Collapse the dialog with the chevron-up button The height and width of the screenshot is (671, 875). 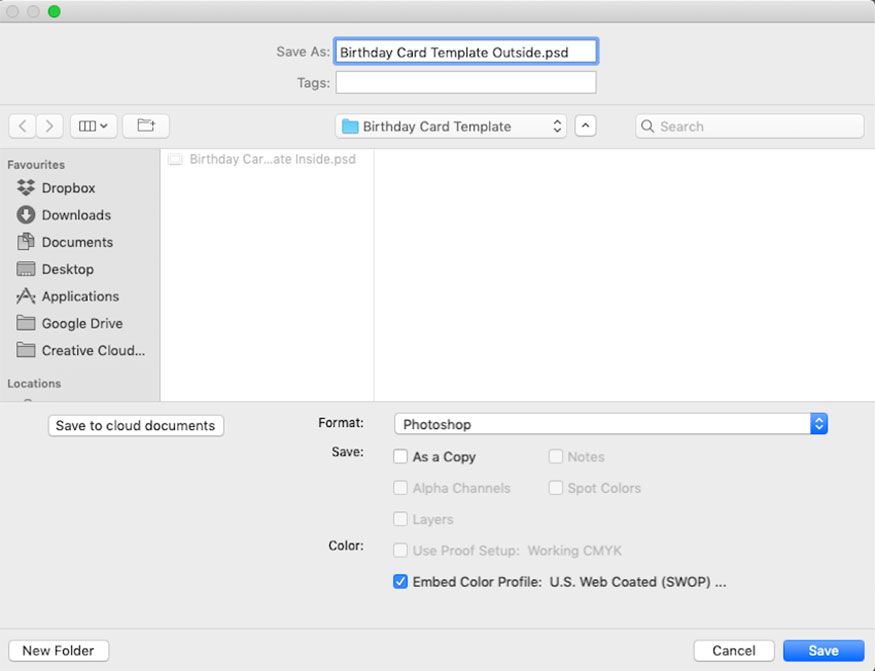585,126
